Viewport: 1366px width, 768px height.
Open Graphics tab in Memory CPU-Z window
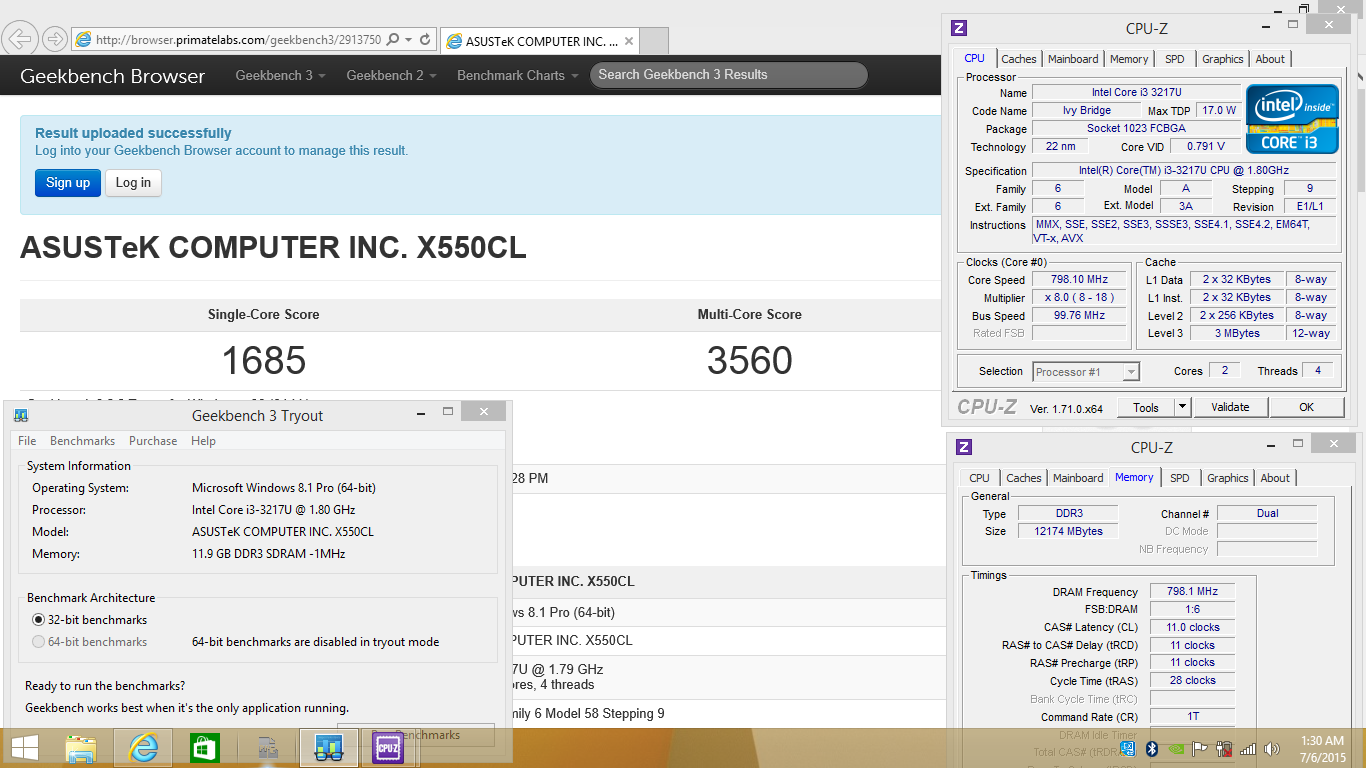click(x=1227, y=478)
